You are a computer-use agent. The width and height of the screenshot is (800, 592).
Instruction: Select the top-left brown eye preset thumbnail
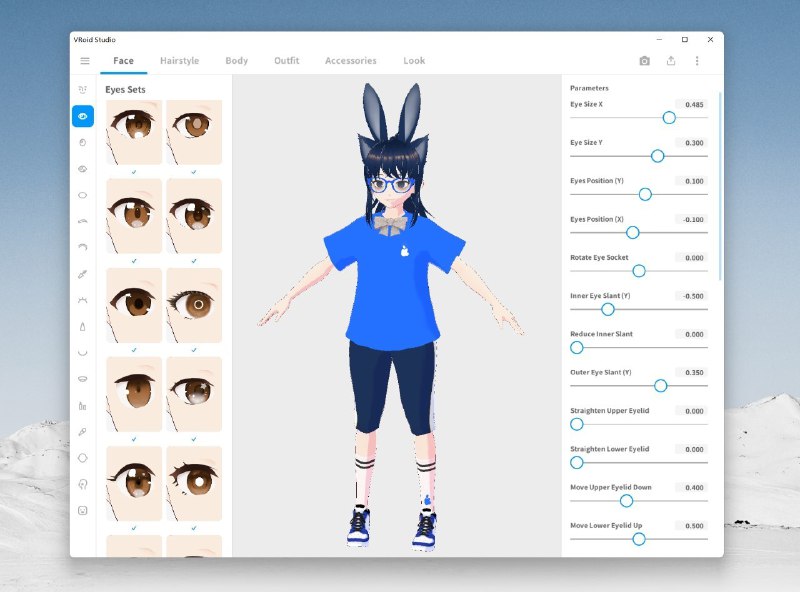[x=133, y=133]
